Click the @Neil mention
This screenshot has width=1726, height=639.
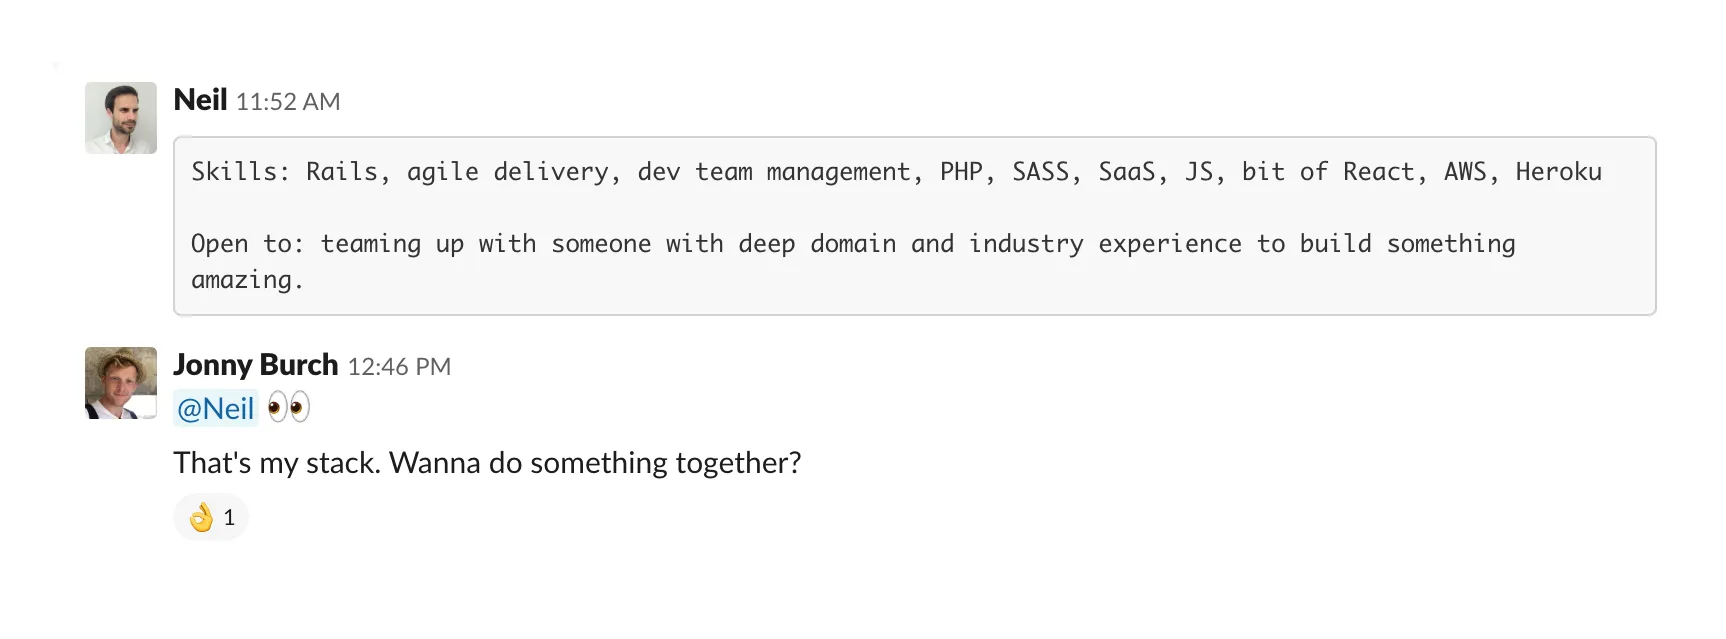(x=215, y=408)
